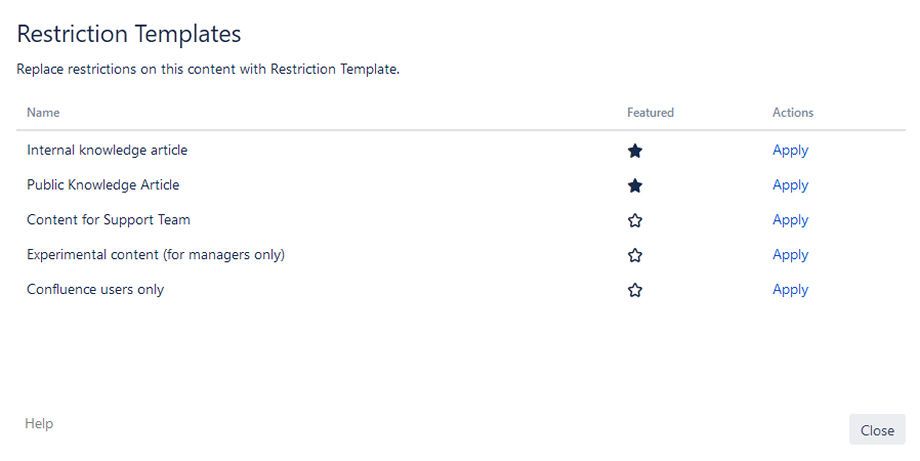Feature the Confluence users only template
This screenshot has width=920, height=461.
(635, 290)
